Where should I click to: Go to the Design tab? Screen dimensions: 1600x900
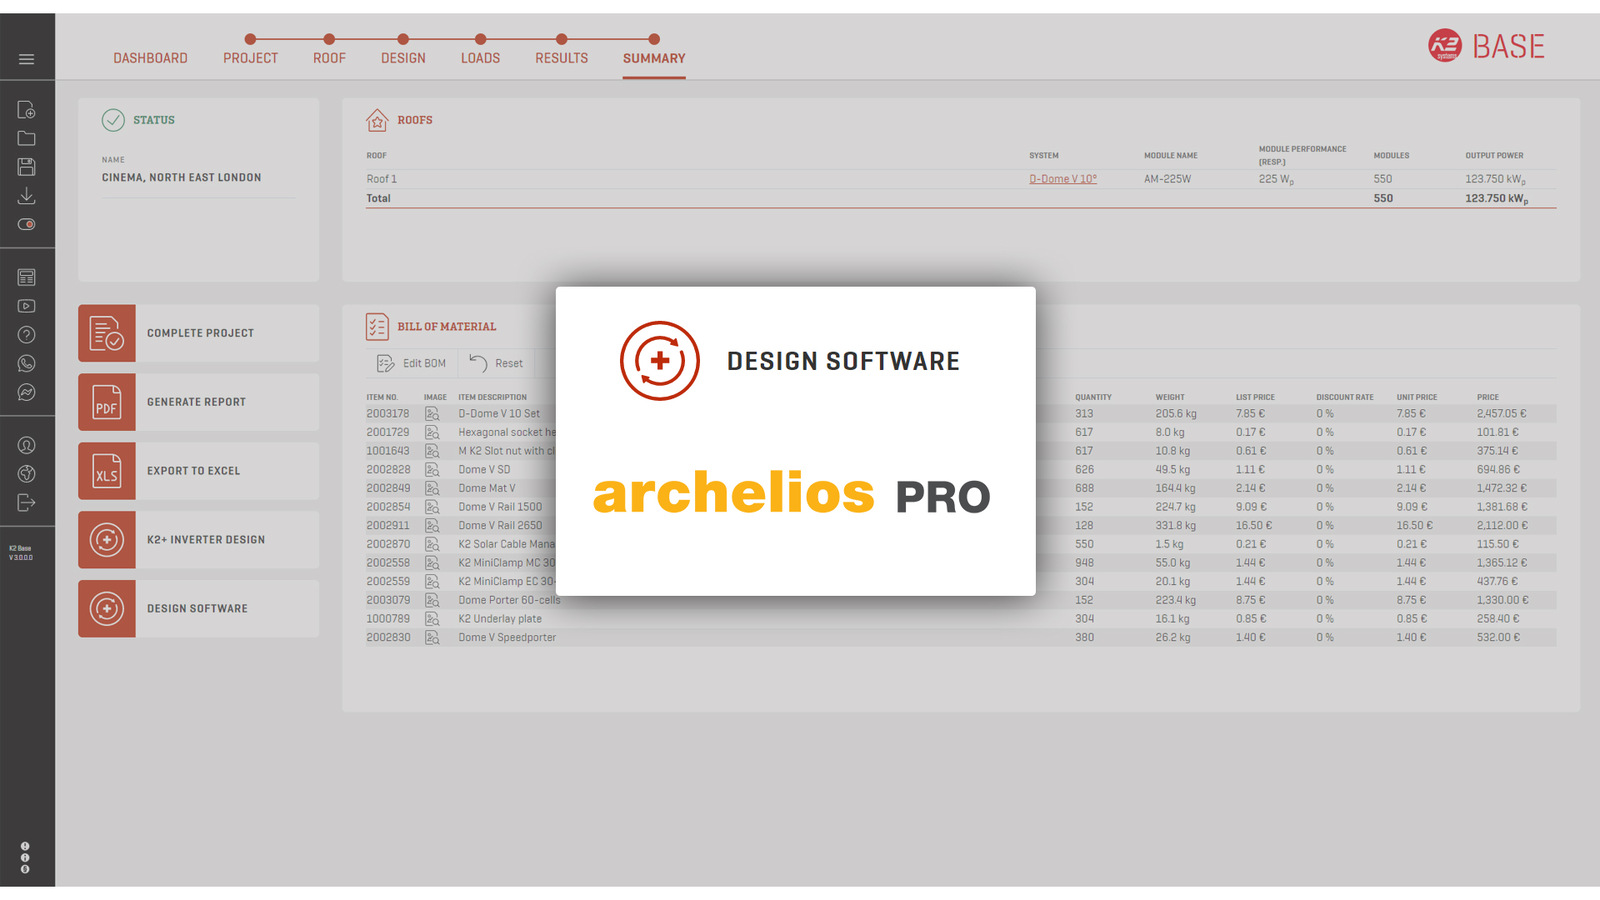403,58
